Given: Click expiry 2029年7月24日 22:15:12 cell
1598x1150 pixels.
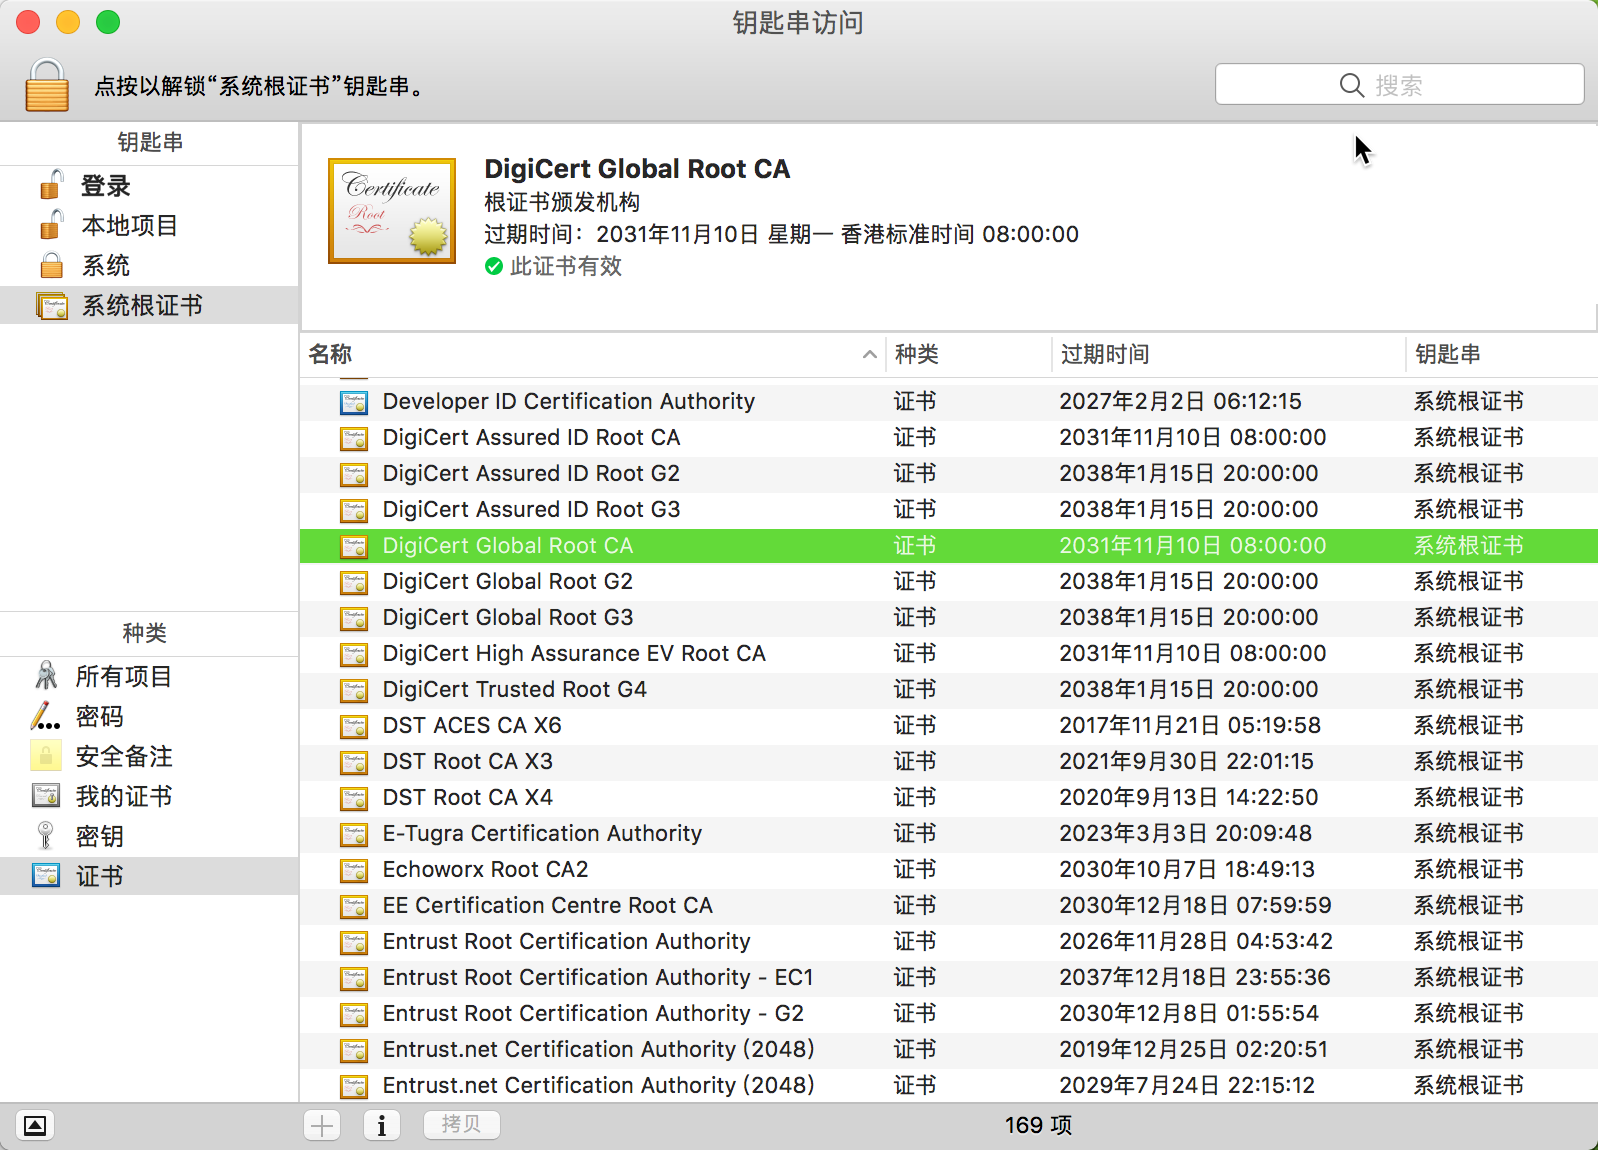Looking at the screenshot, I should point(1187,1086).
